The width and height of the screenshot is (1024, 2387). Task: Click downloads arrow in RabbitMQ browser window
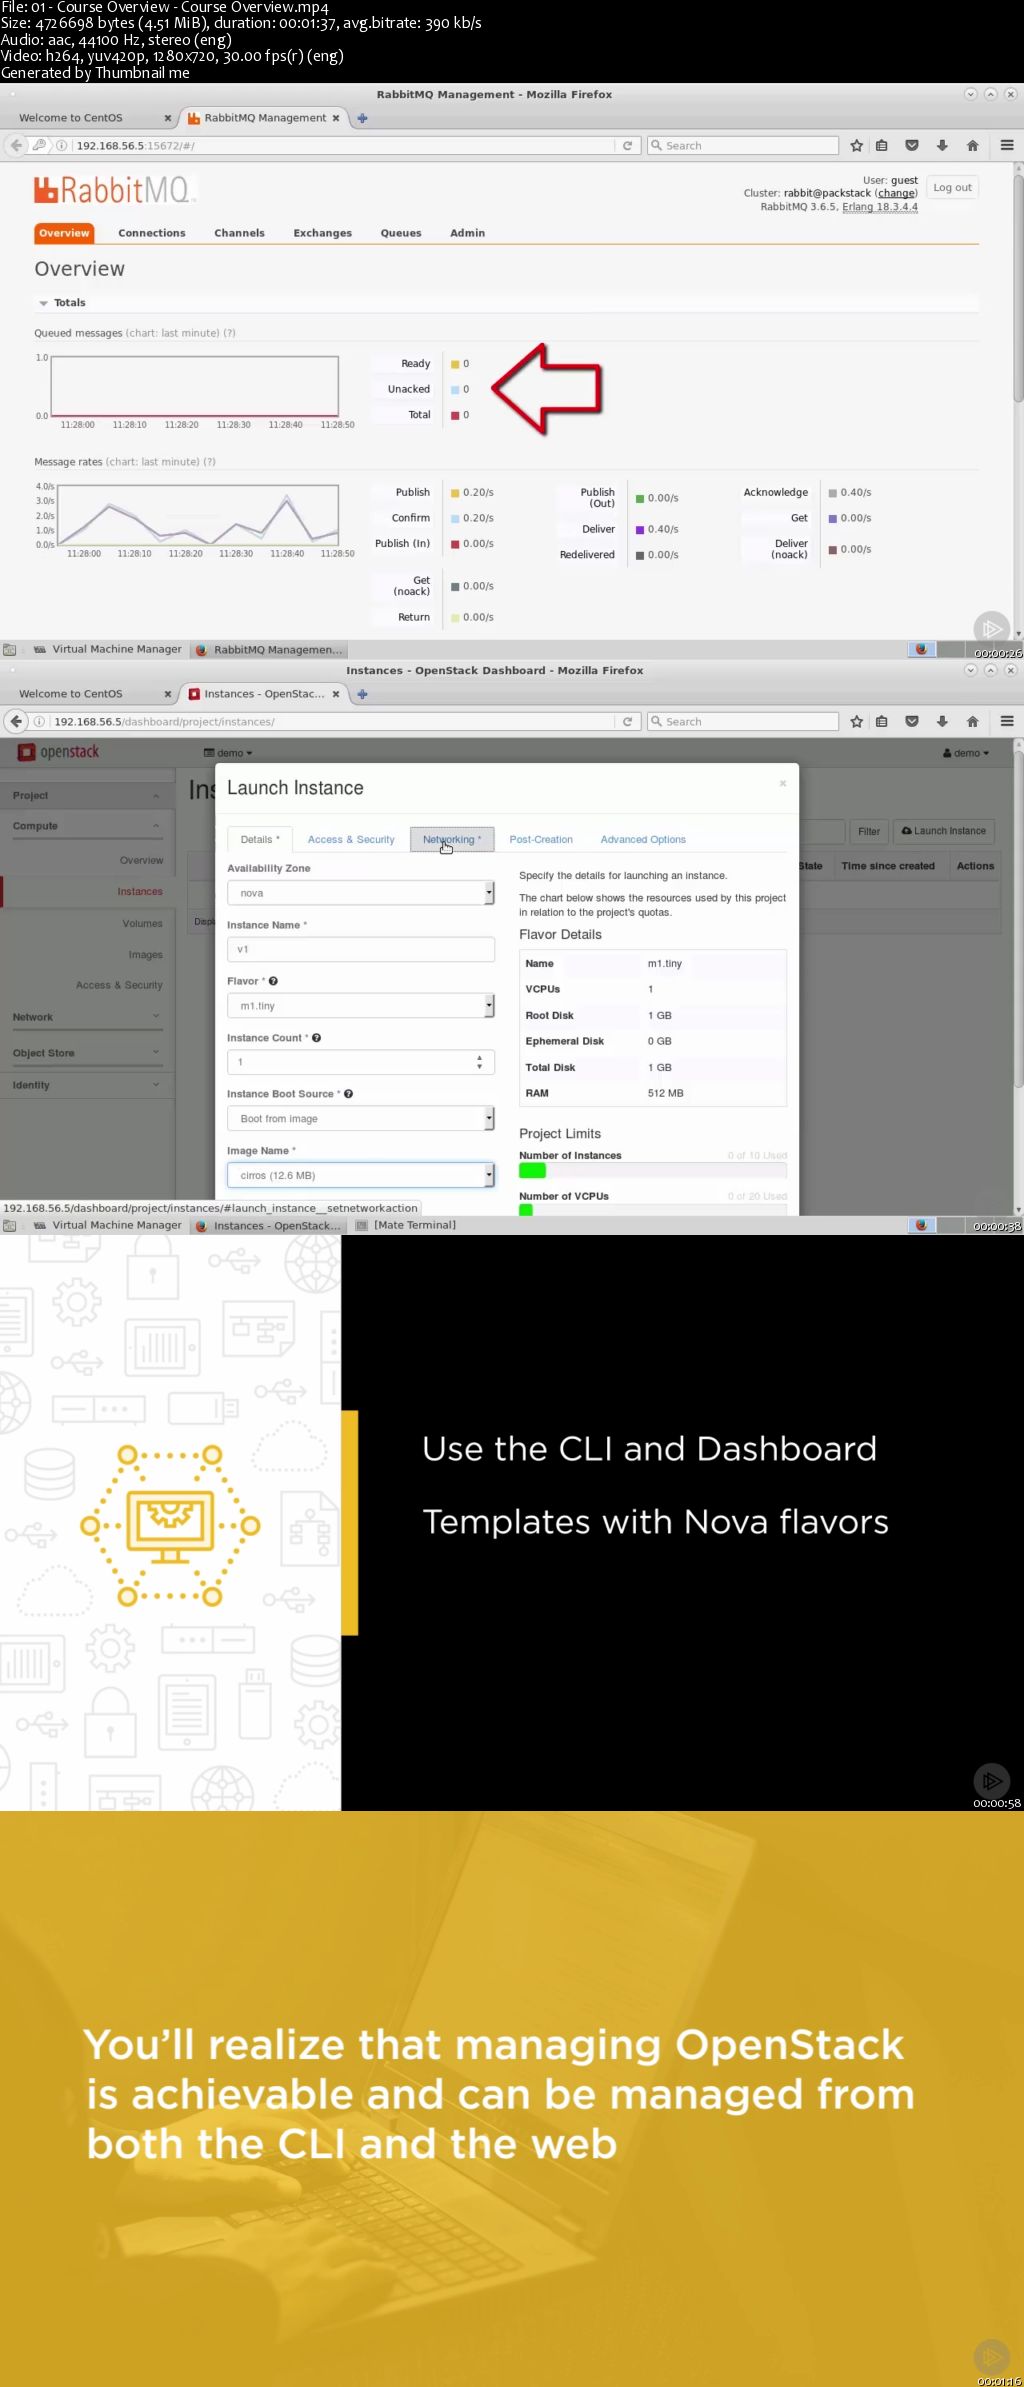pos(942,146)
